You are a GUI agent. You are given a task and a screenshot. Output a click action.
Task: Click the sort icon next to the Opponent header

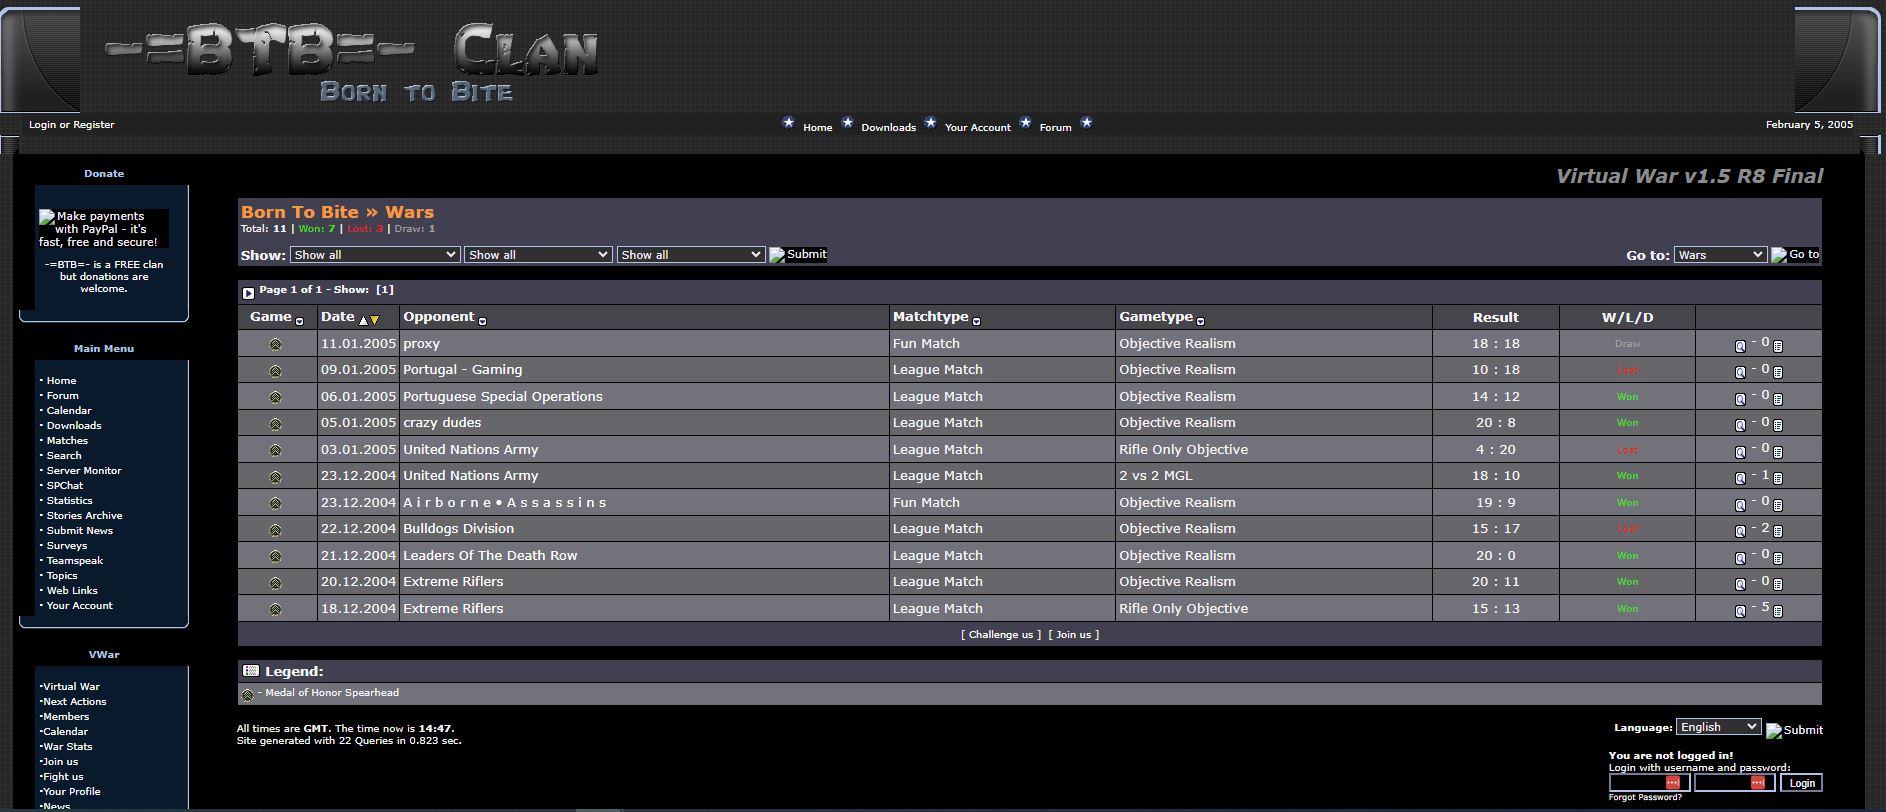[x=482, y=321]
